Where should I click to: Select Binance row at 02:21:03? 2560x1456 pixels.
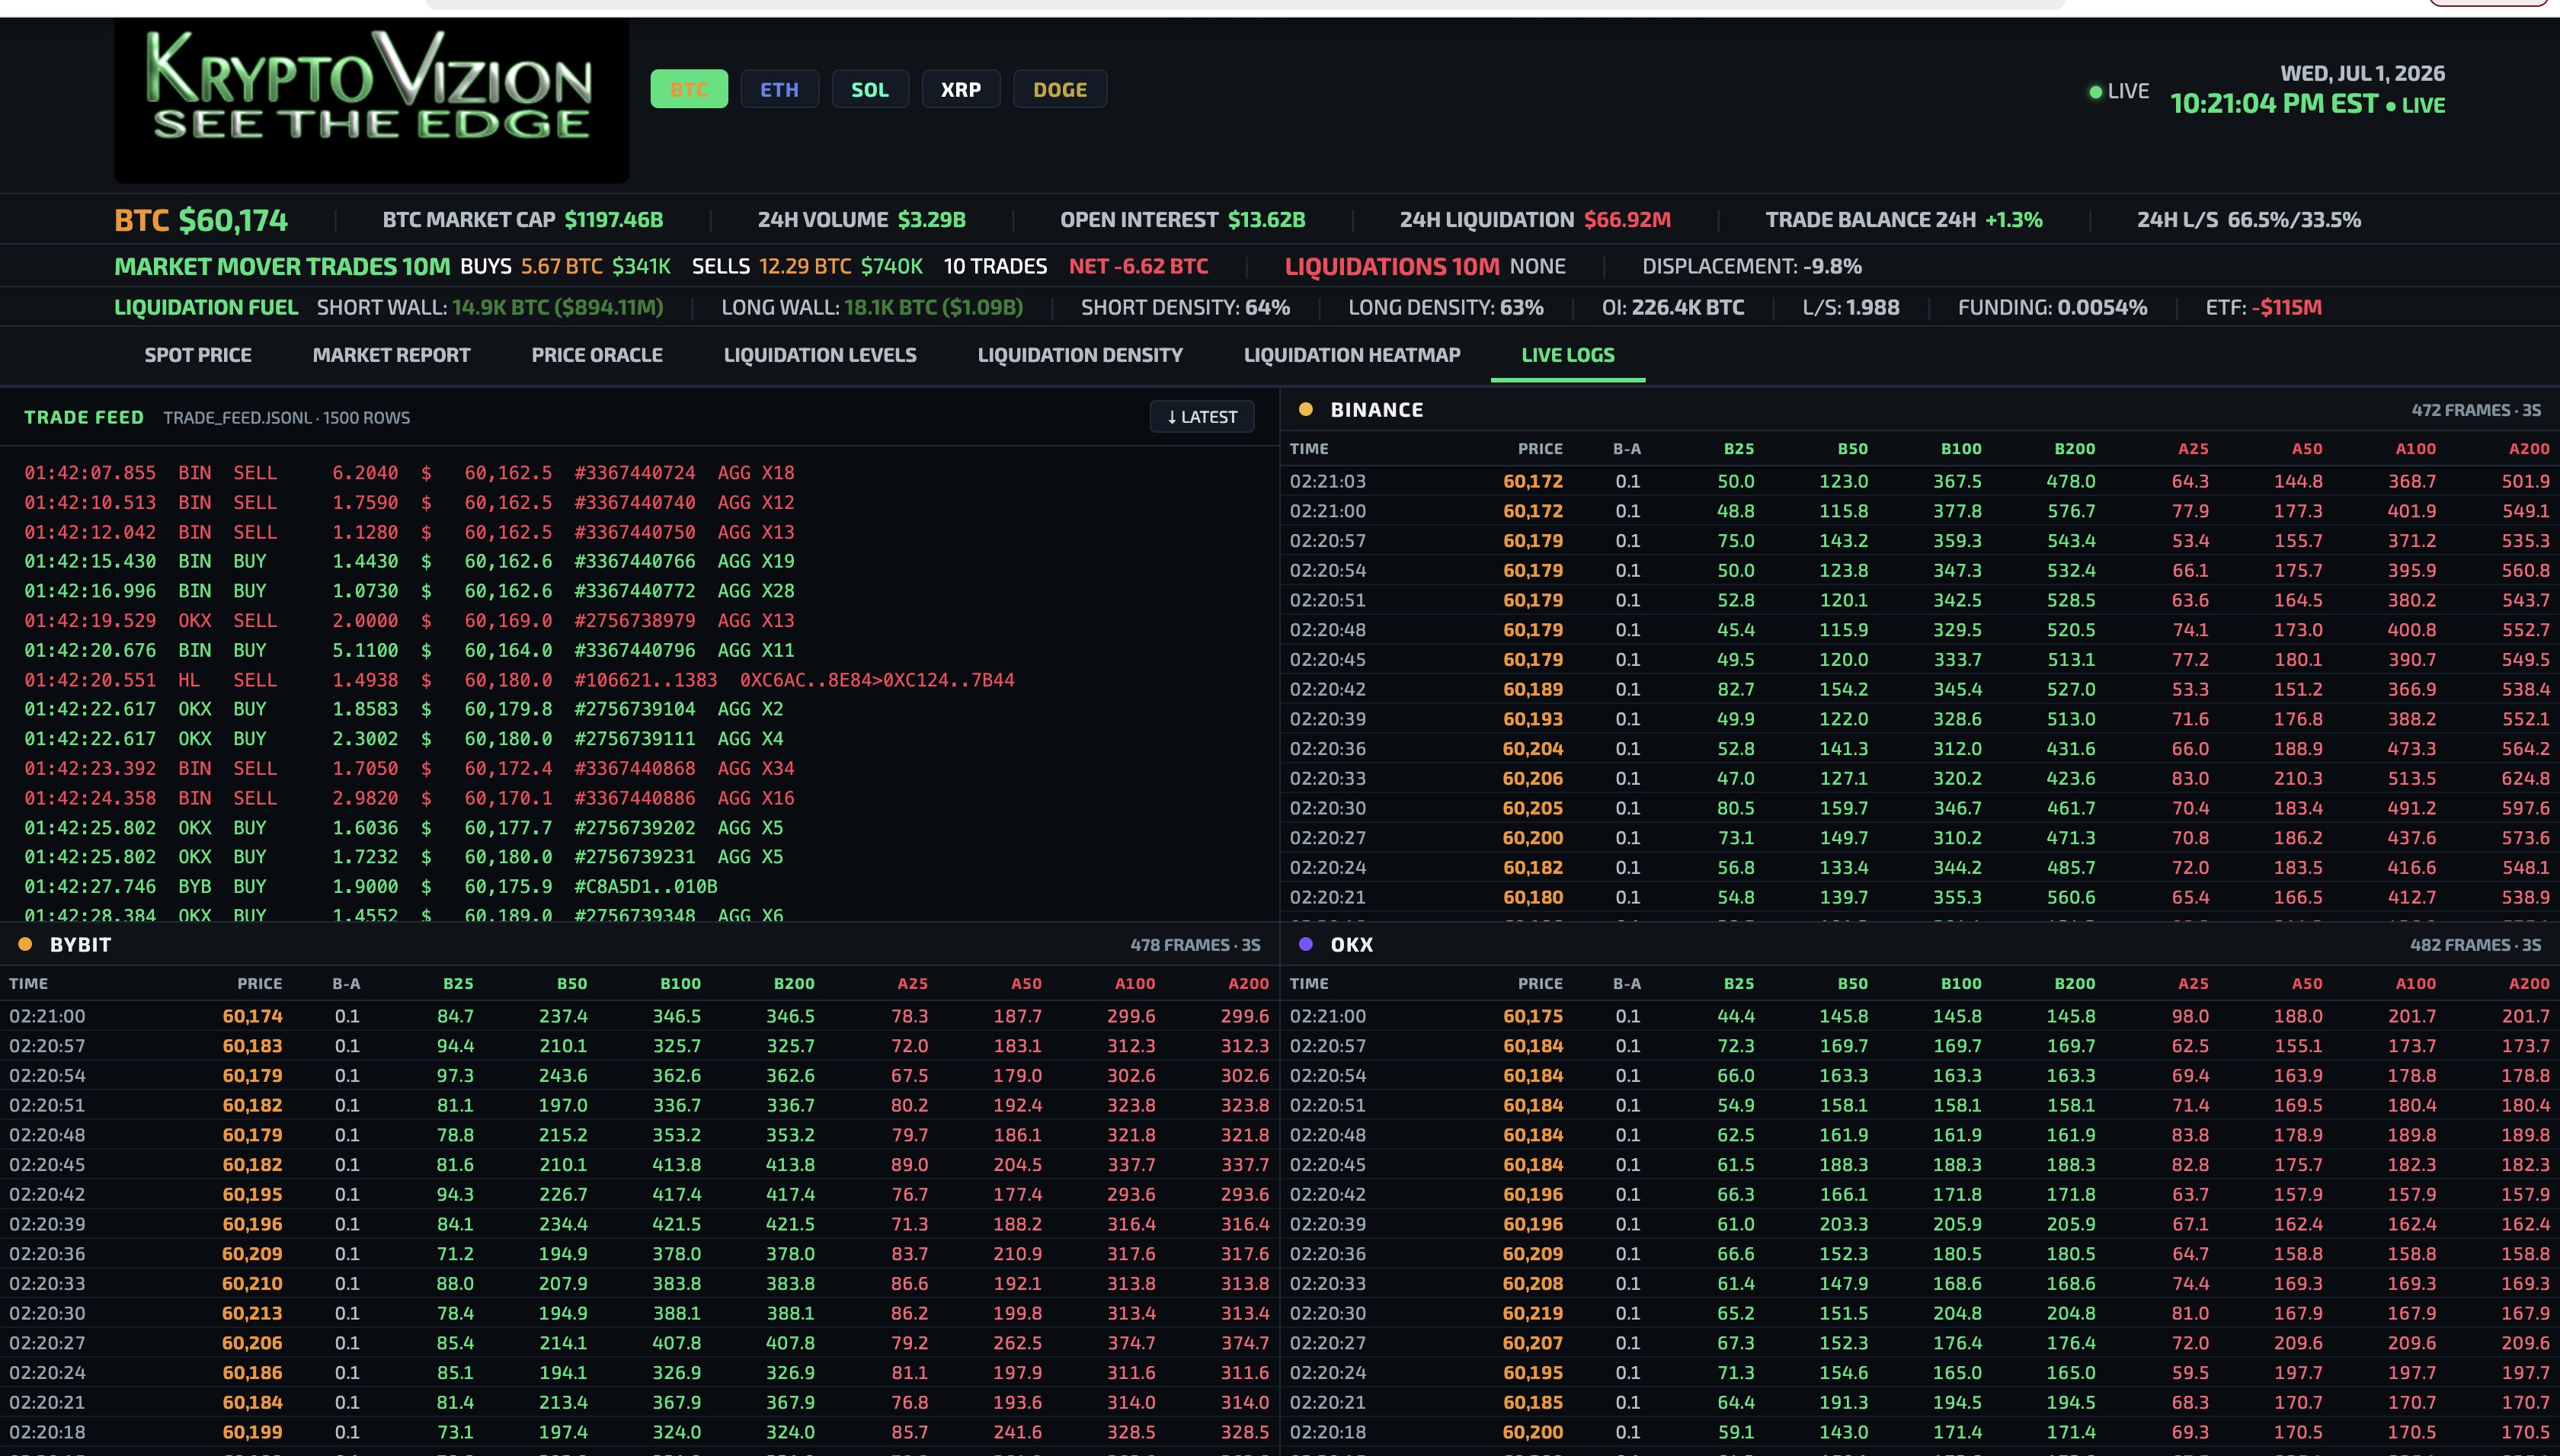coord(1920,481)
